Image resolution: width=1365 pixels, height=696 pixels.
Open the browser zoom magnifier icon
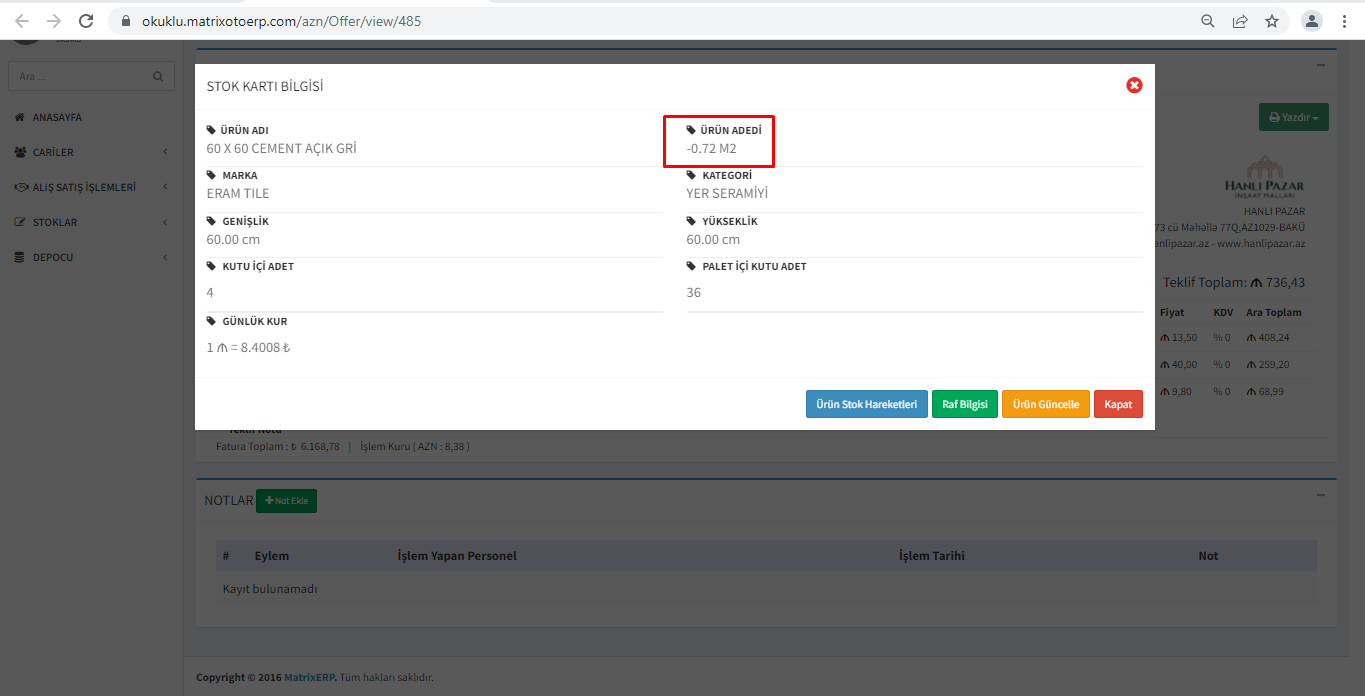click(x=1208, y=21)
